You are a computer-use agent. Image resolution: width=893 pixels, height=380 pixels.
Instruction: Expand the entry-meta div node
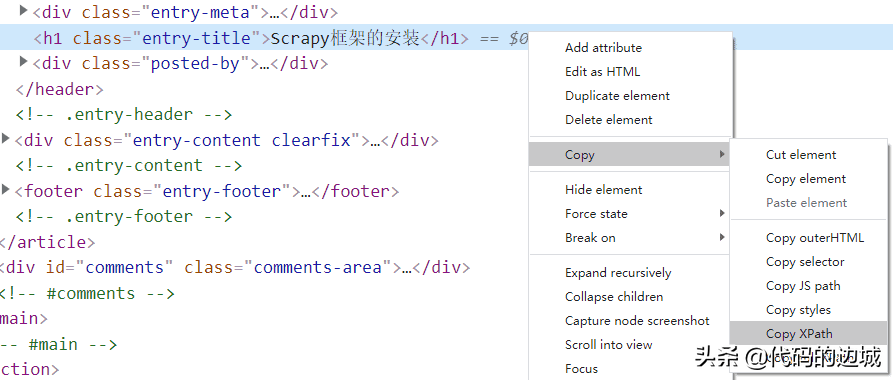[x=23, y=10]
